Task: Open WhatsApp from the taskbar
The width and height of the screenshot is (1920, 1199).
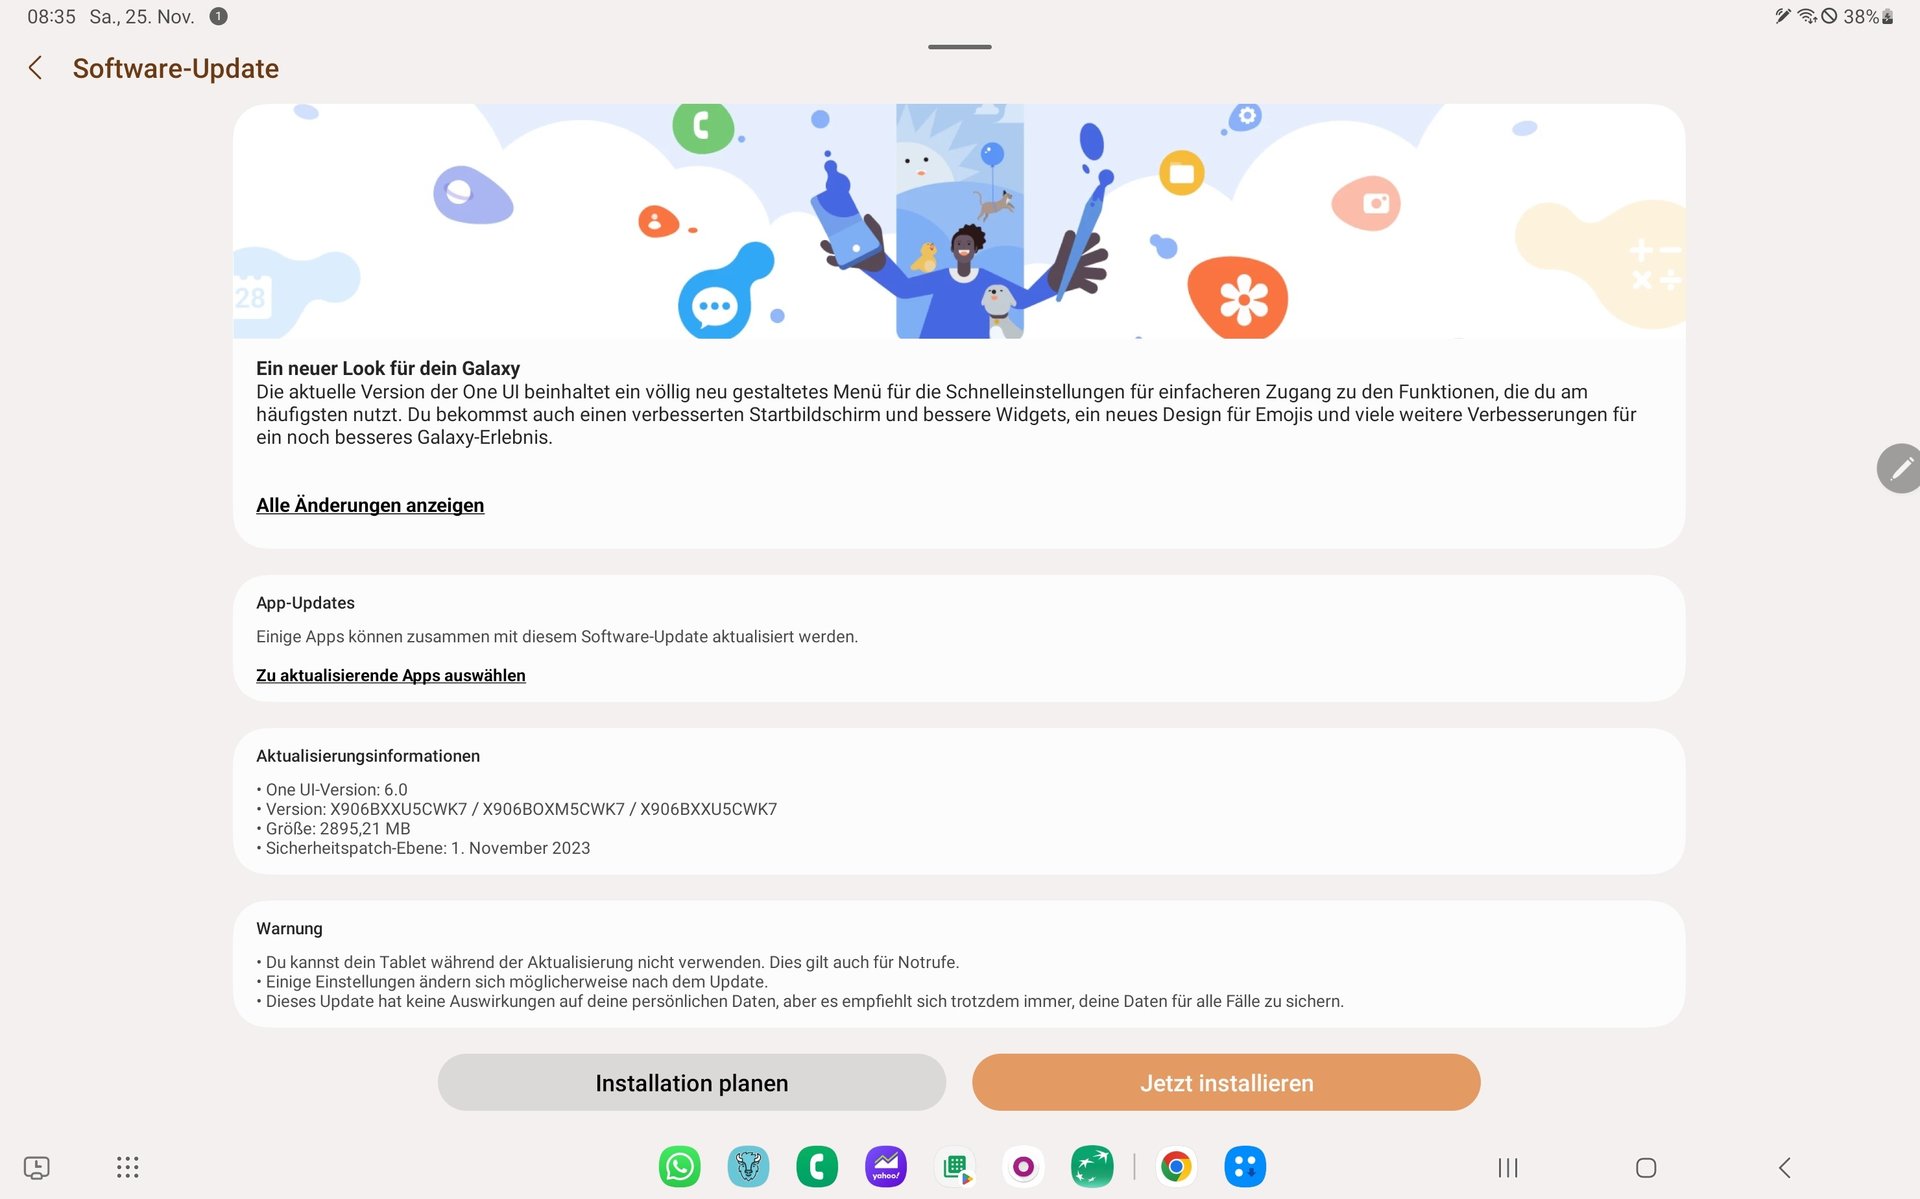Action: click(680, 1166)
